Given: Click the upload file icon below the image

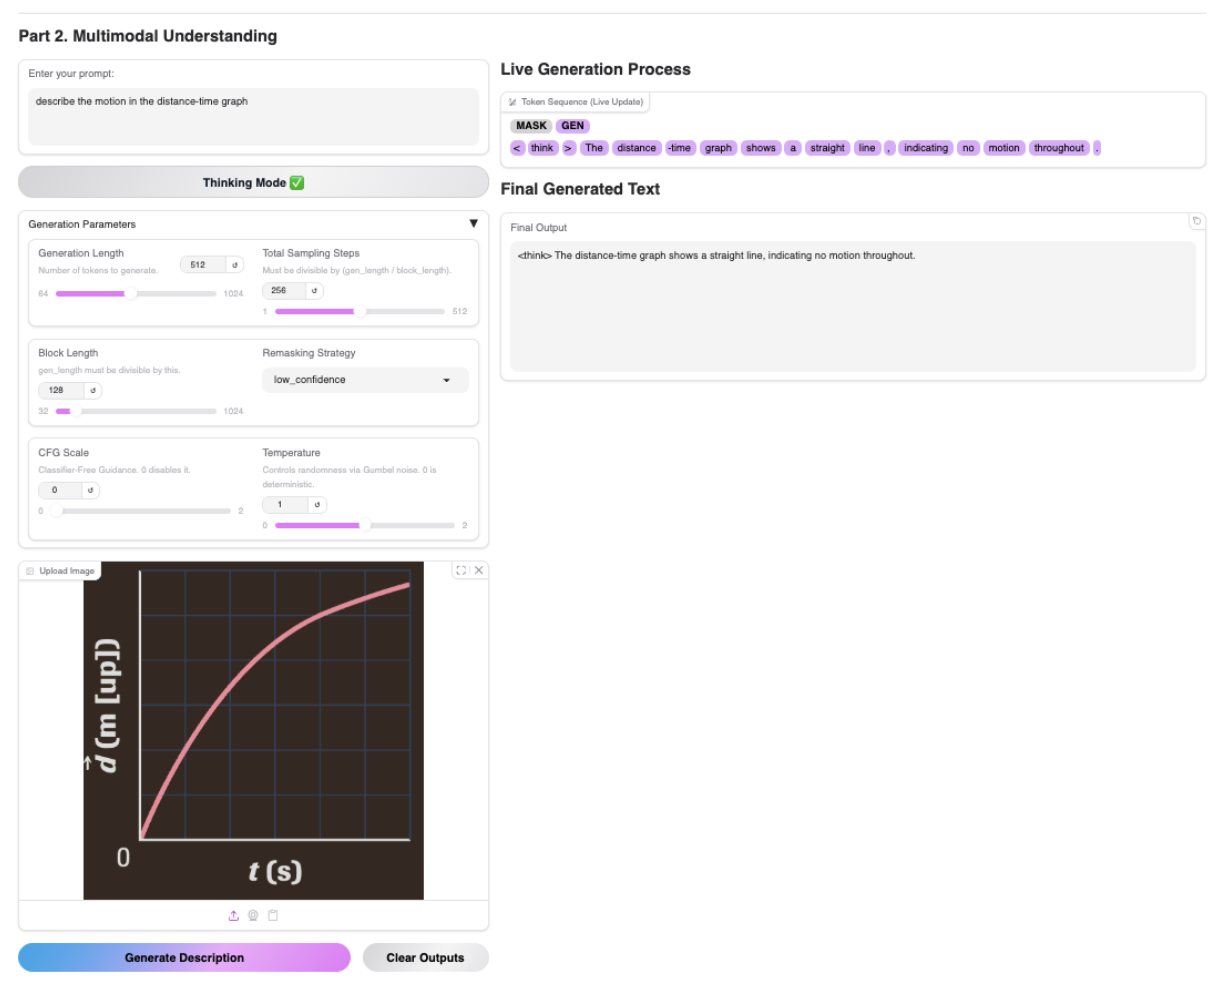Looking at the screenshot, I should [234, 915].
